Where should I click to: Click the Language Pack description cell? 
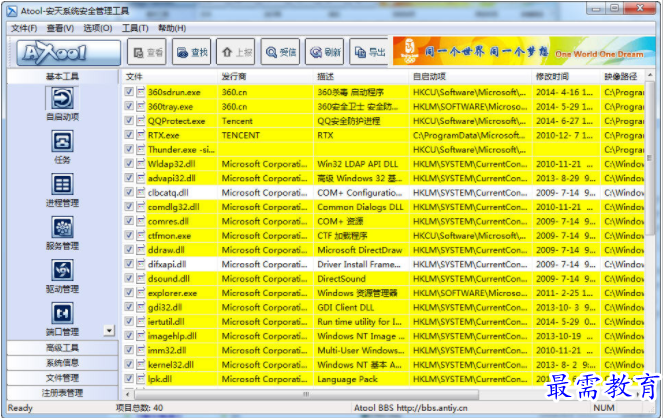click(x=347, y=379)
